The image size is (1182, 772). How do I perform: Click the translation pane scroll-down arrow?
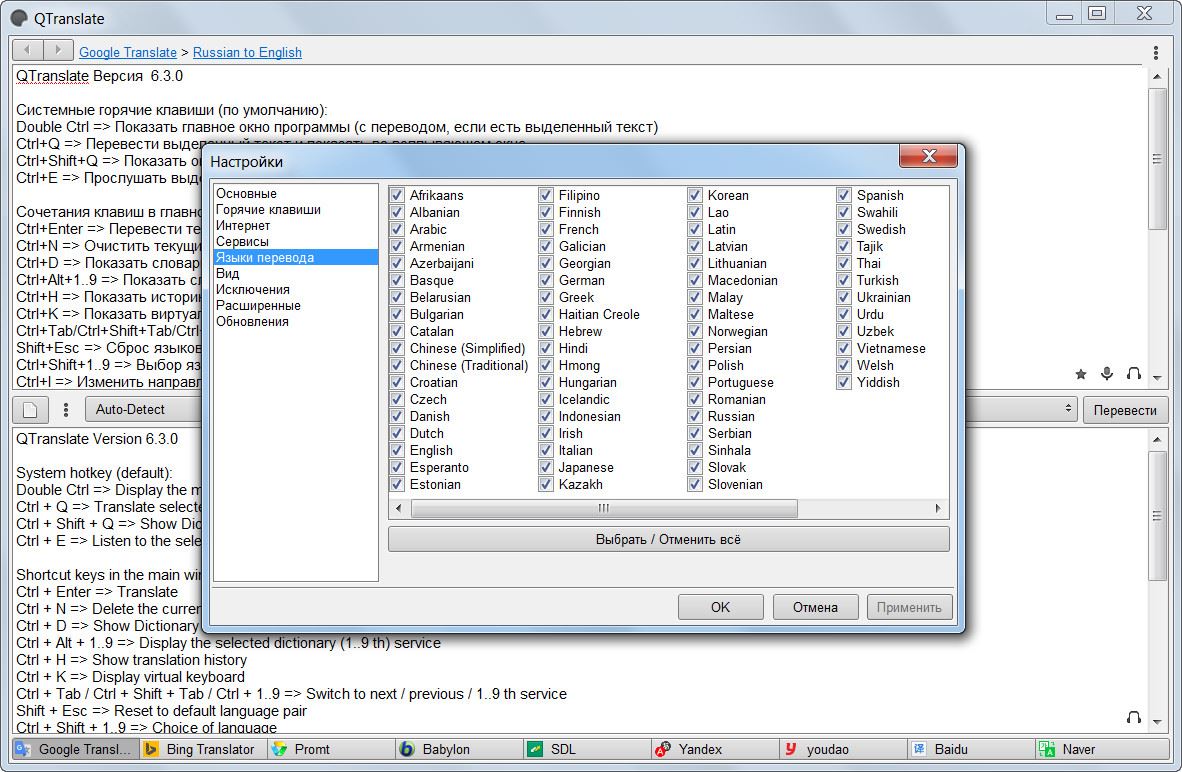(1157, 721)
